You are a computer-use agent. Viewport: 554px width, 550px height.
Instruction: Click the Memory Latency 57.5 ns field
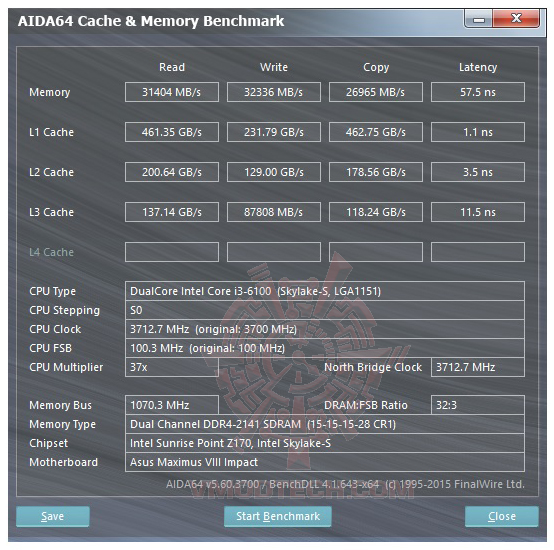pyautogui.click(x=478, y=92)
